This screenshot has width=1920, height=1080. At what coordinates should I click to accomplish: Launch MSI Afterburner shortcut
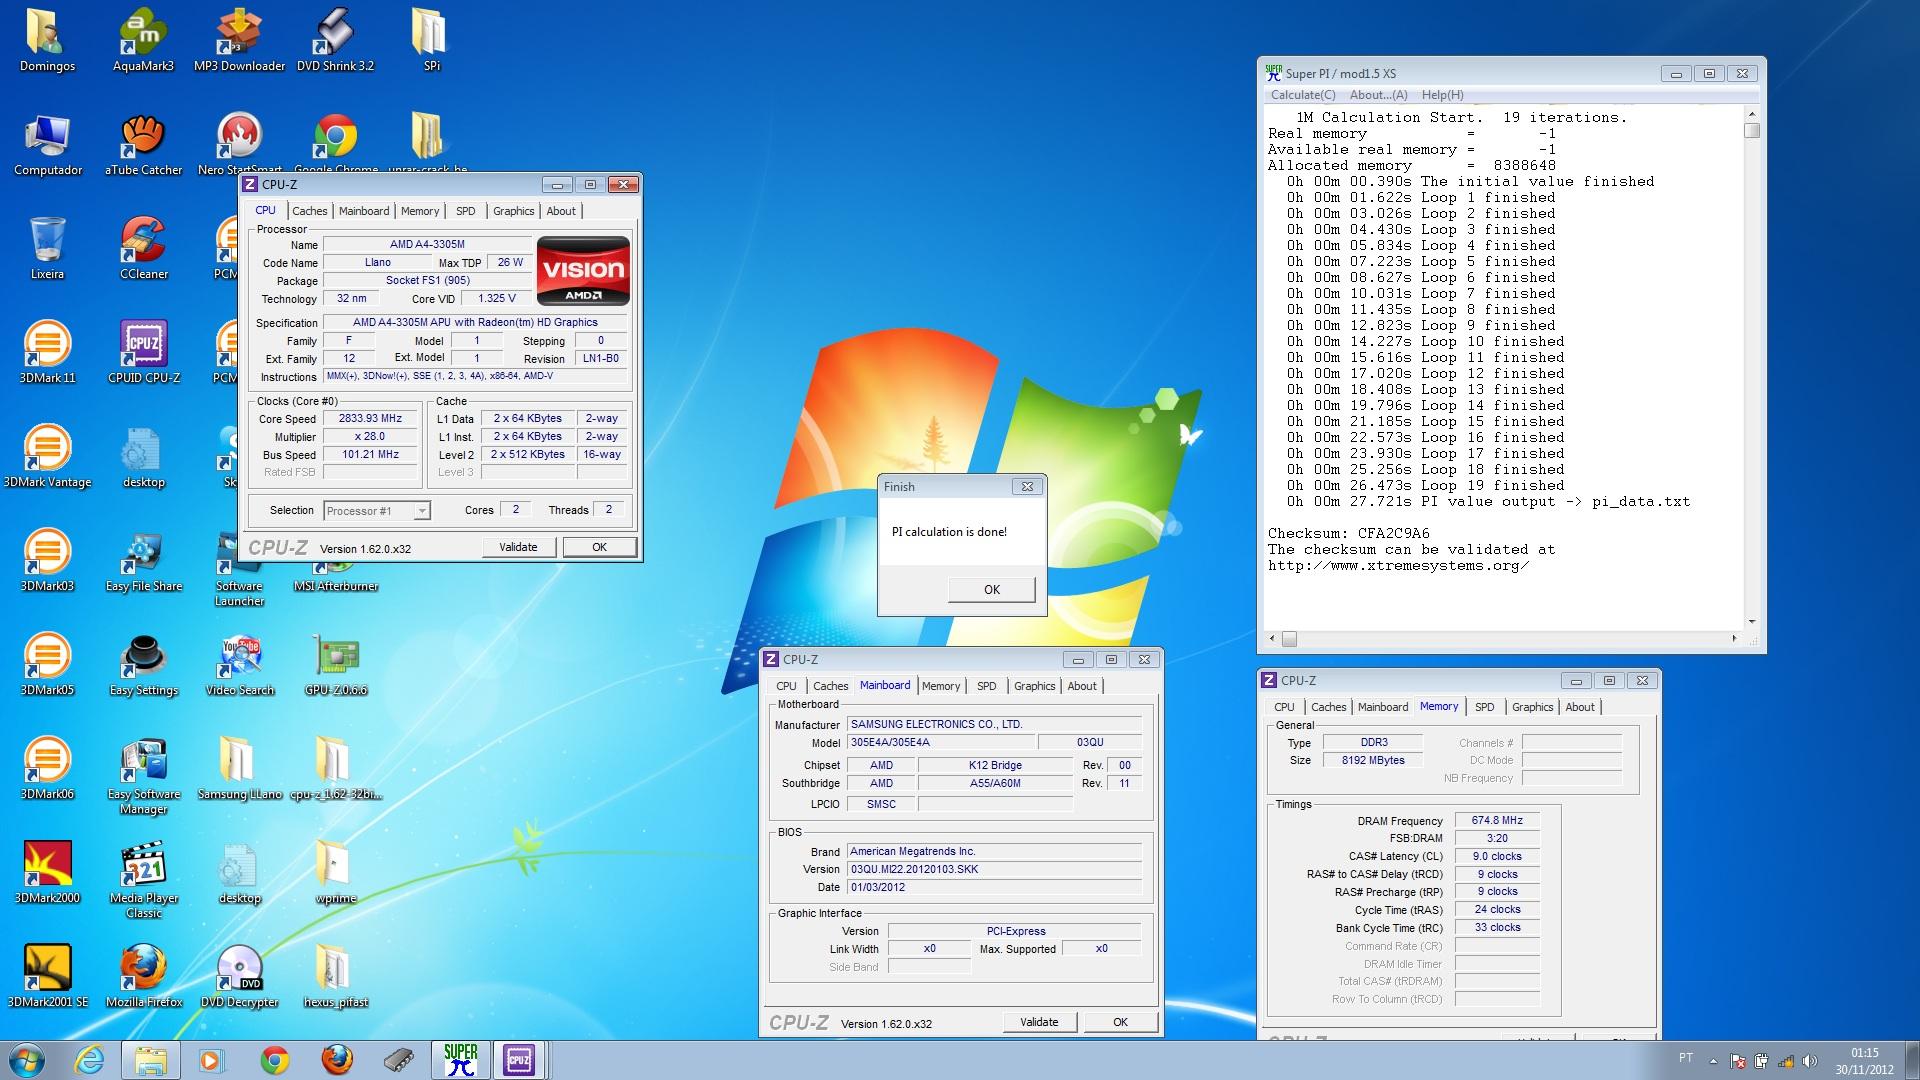coord(335,585)
